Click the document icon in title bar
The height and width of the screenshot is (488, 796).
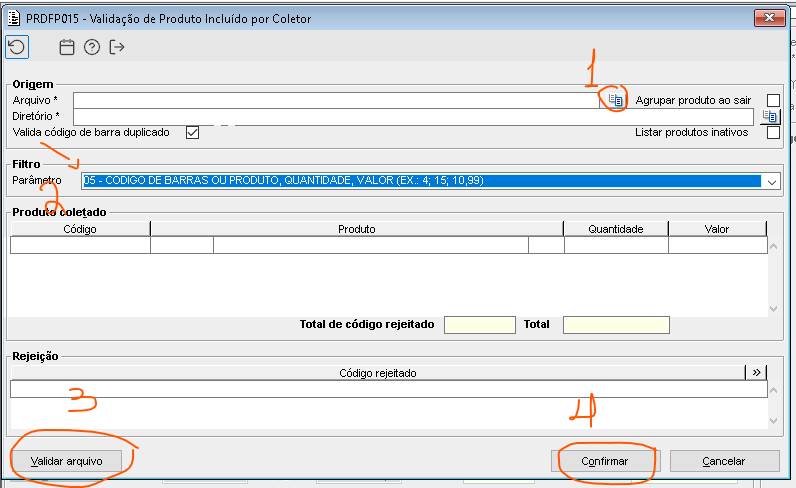click(x=14, y=18)
